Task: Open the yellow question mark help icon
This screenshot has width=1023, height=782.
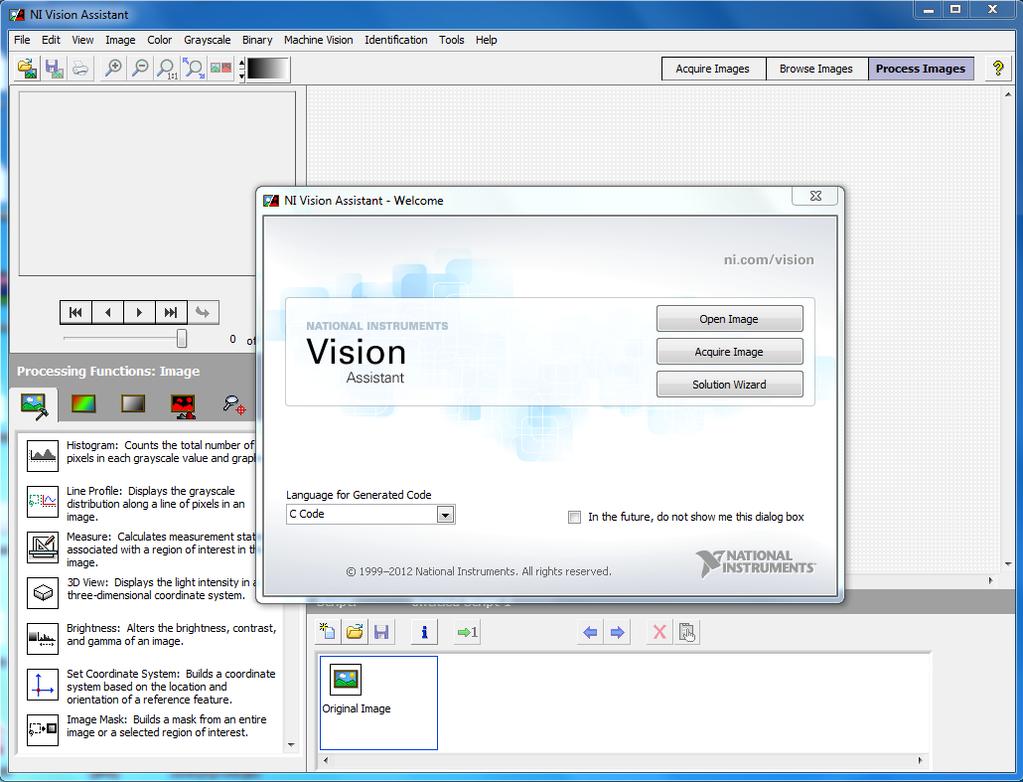Action: [998, 68]
